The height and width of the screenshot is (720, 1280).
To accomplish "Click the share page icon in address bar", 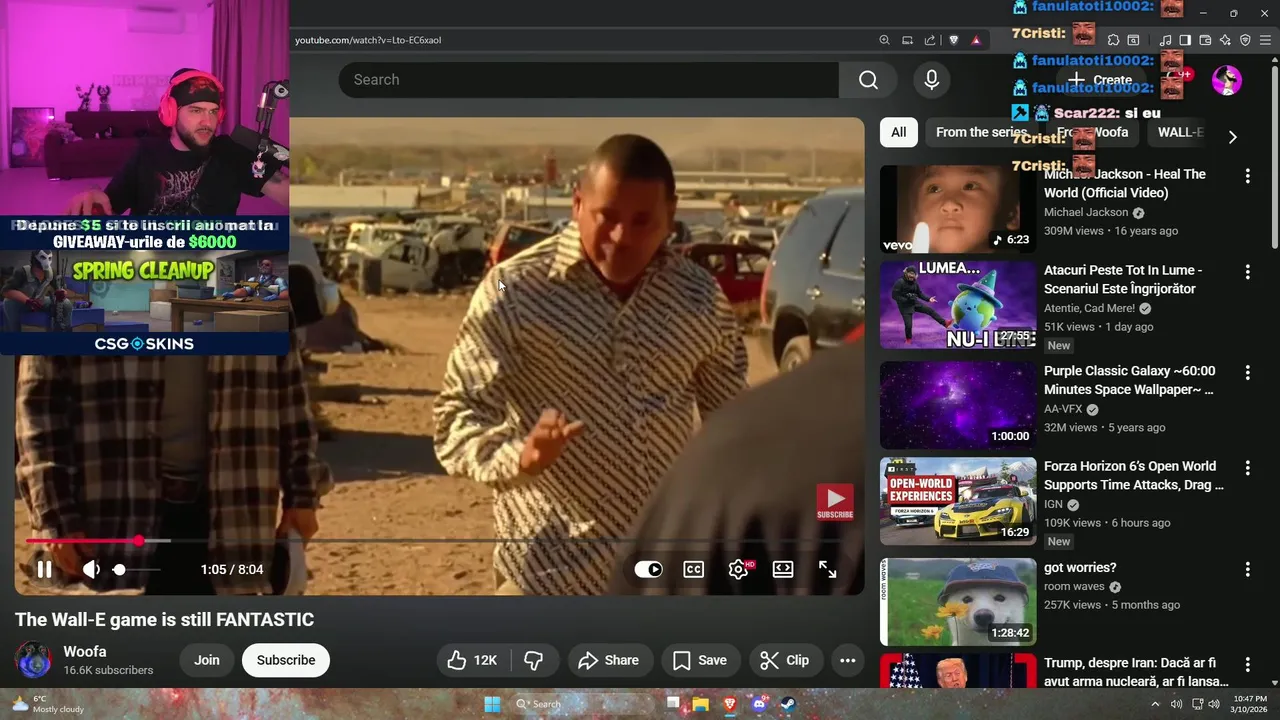I will pyautogui.click(x=930, y=40).
